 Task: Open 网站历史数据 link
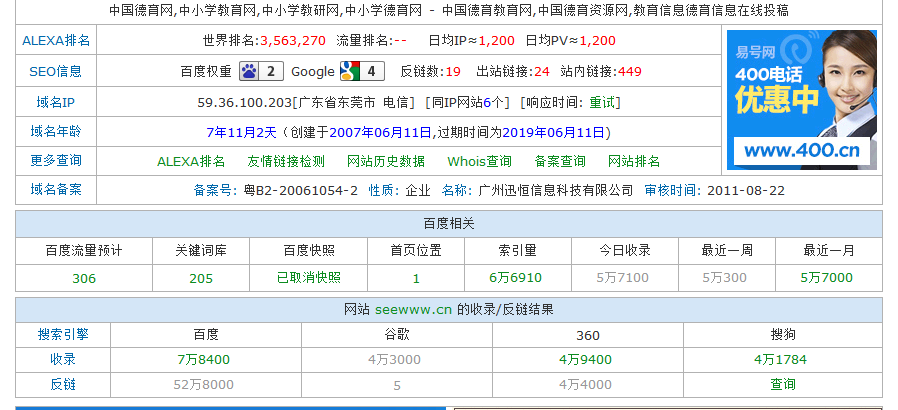point(386,161)
